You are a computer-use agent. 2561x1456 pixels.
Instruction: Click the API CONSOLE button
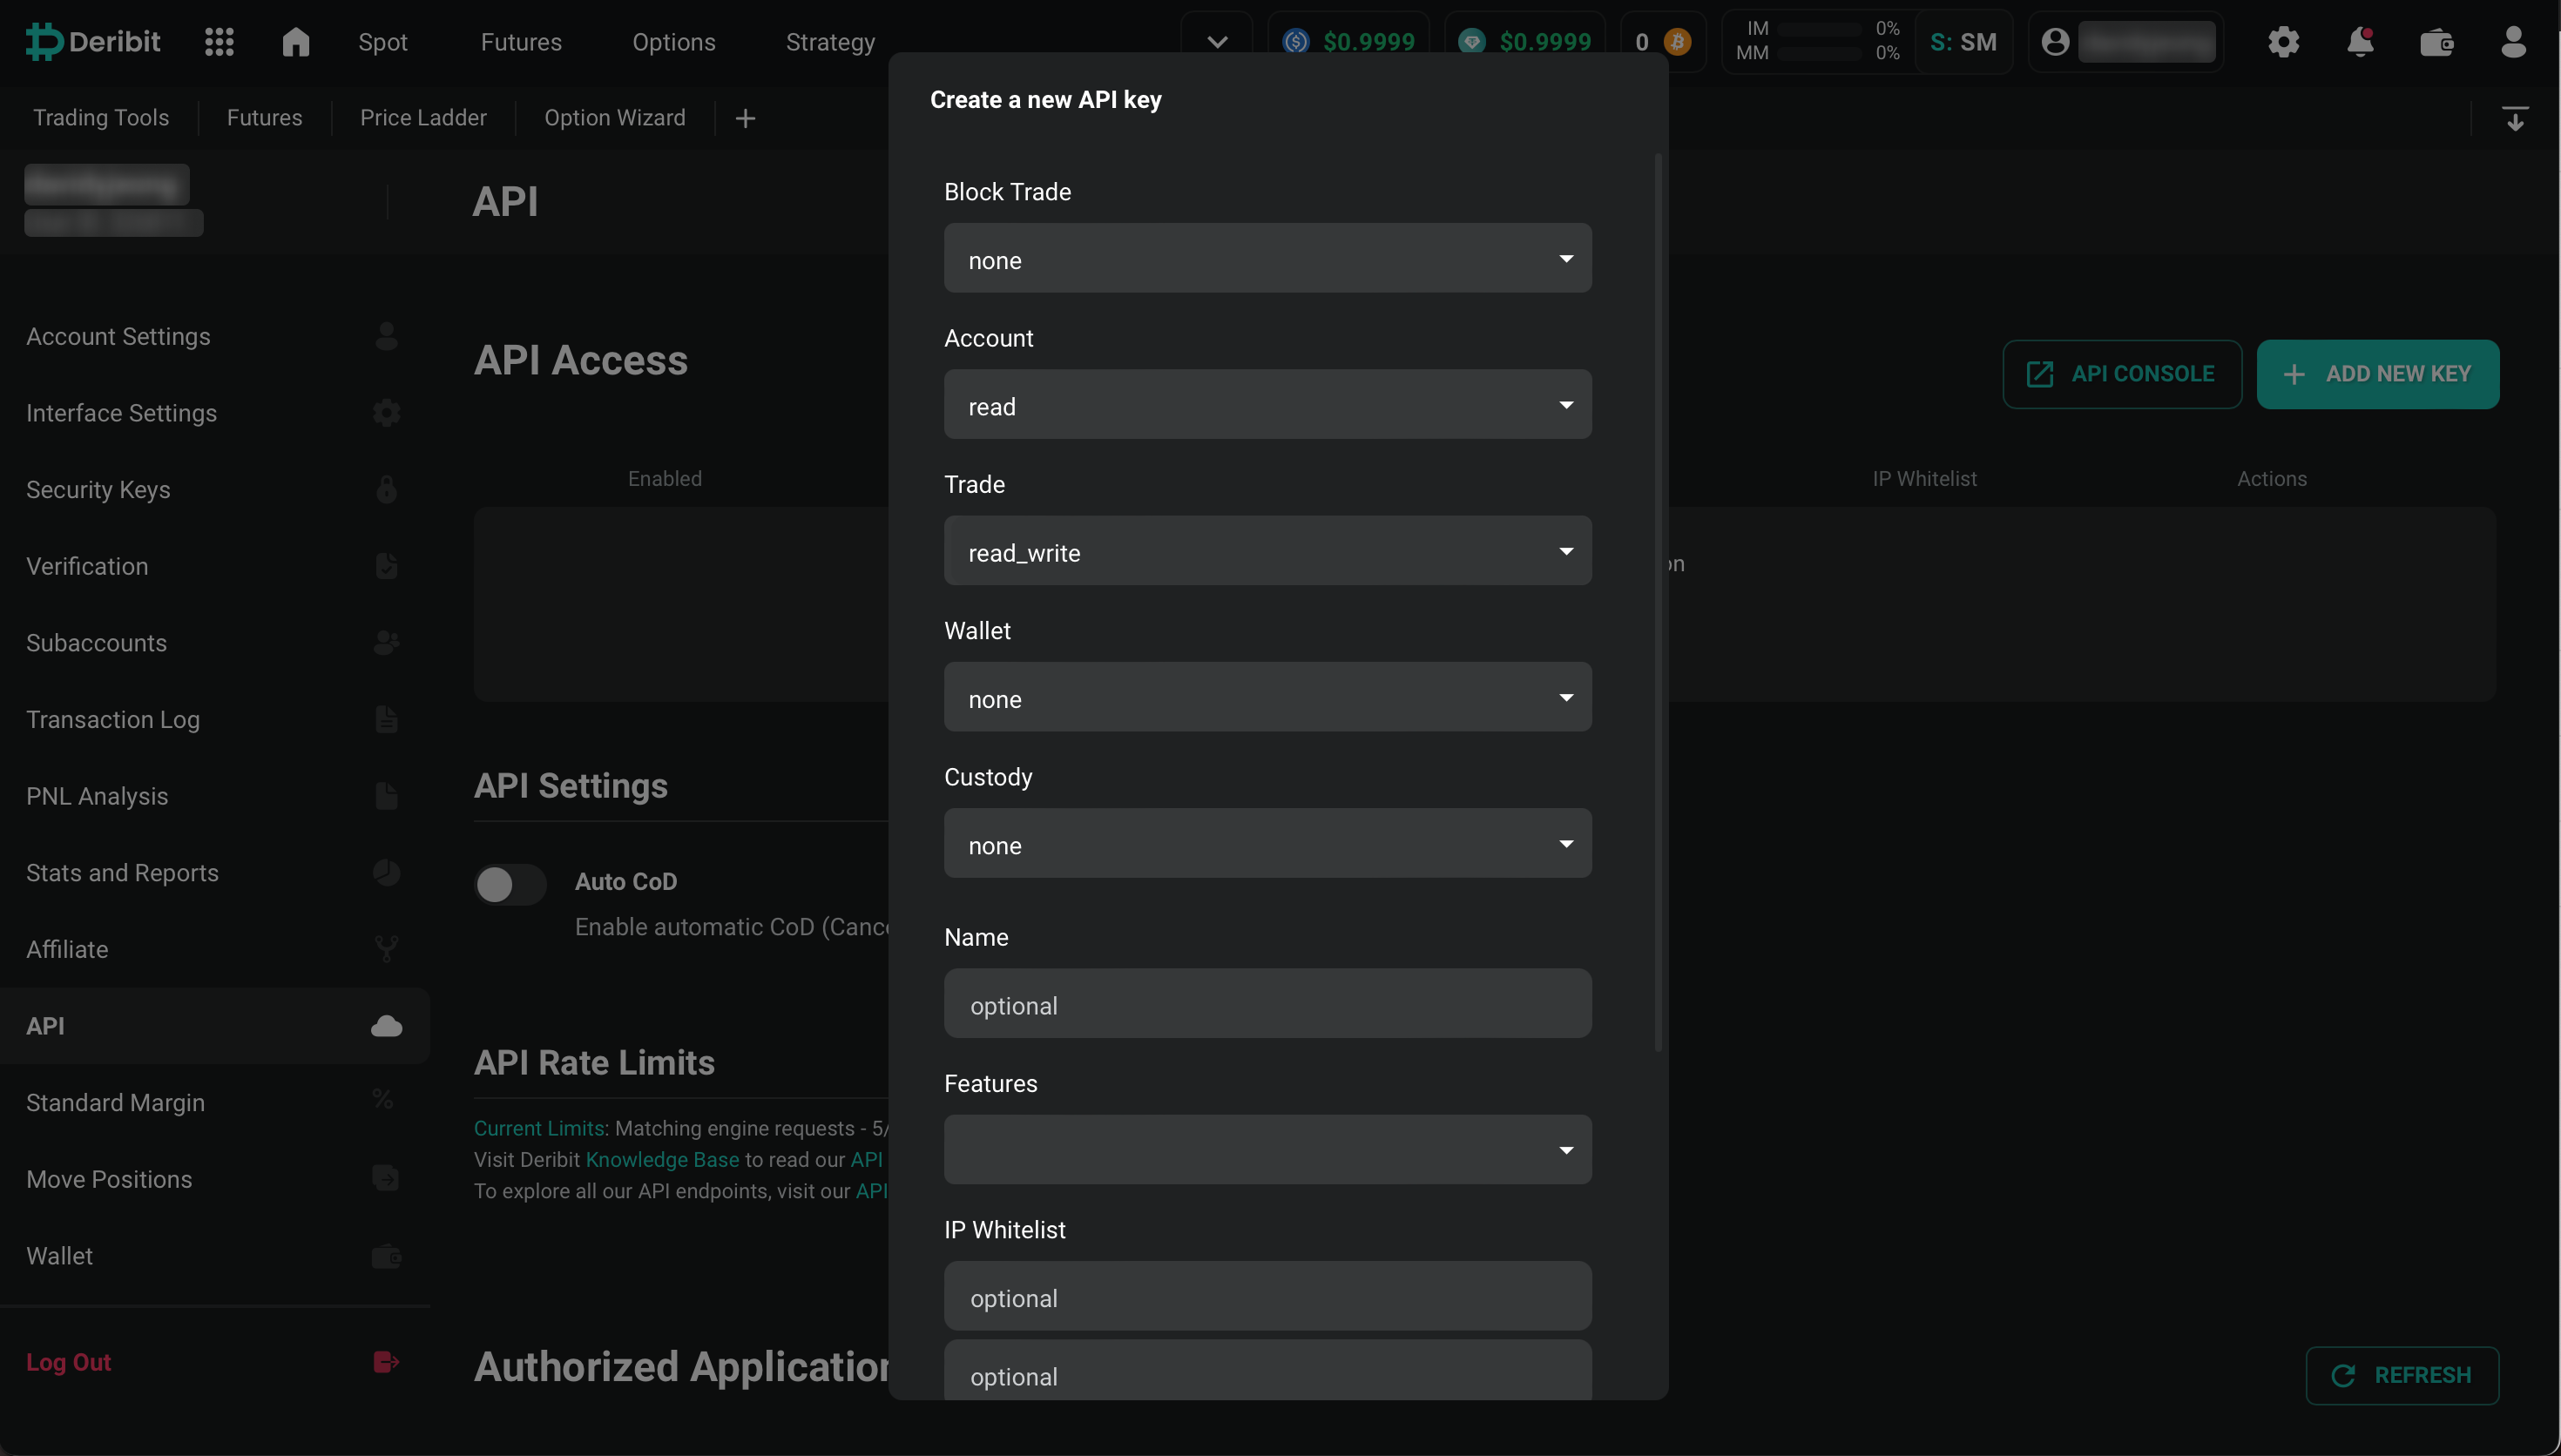(x=2121, y=374)
